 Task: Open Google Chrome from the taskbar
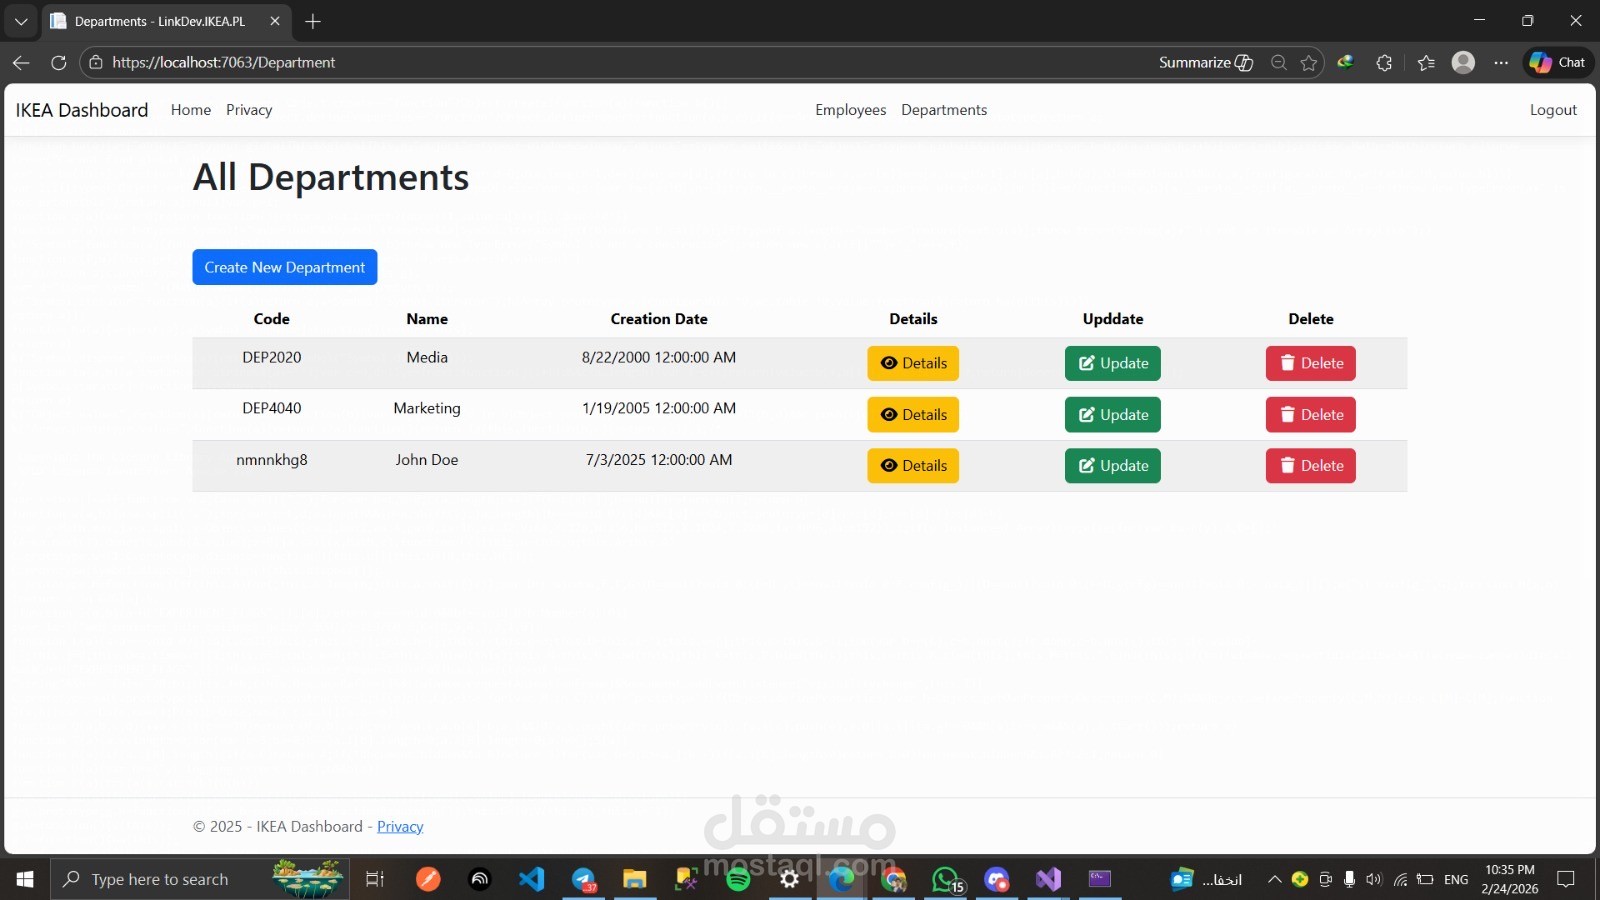pyautogui.click(x=894, y=879)
